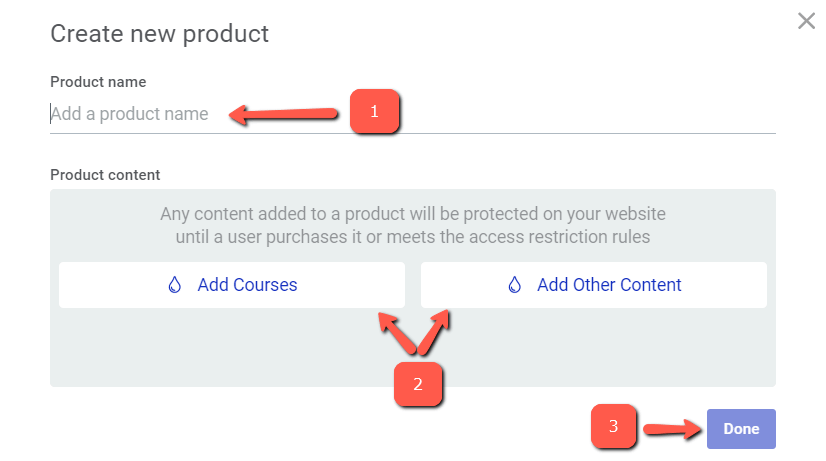The image size is (826, 461).
Task: Click the line starting Any content added
Action: [412, 214]
